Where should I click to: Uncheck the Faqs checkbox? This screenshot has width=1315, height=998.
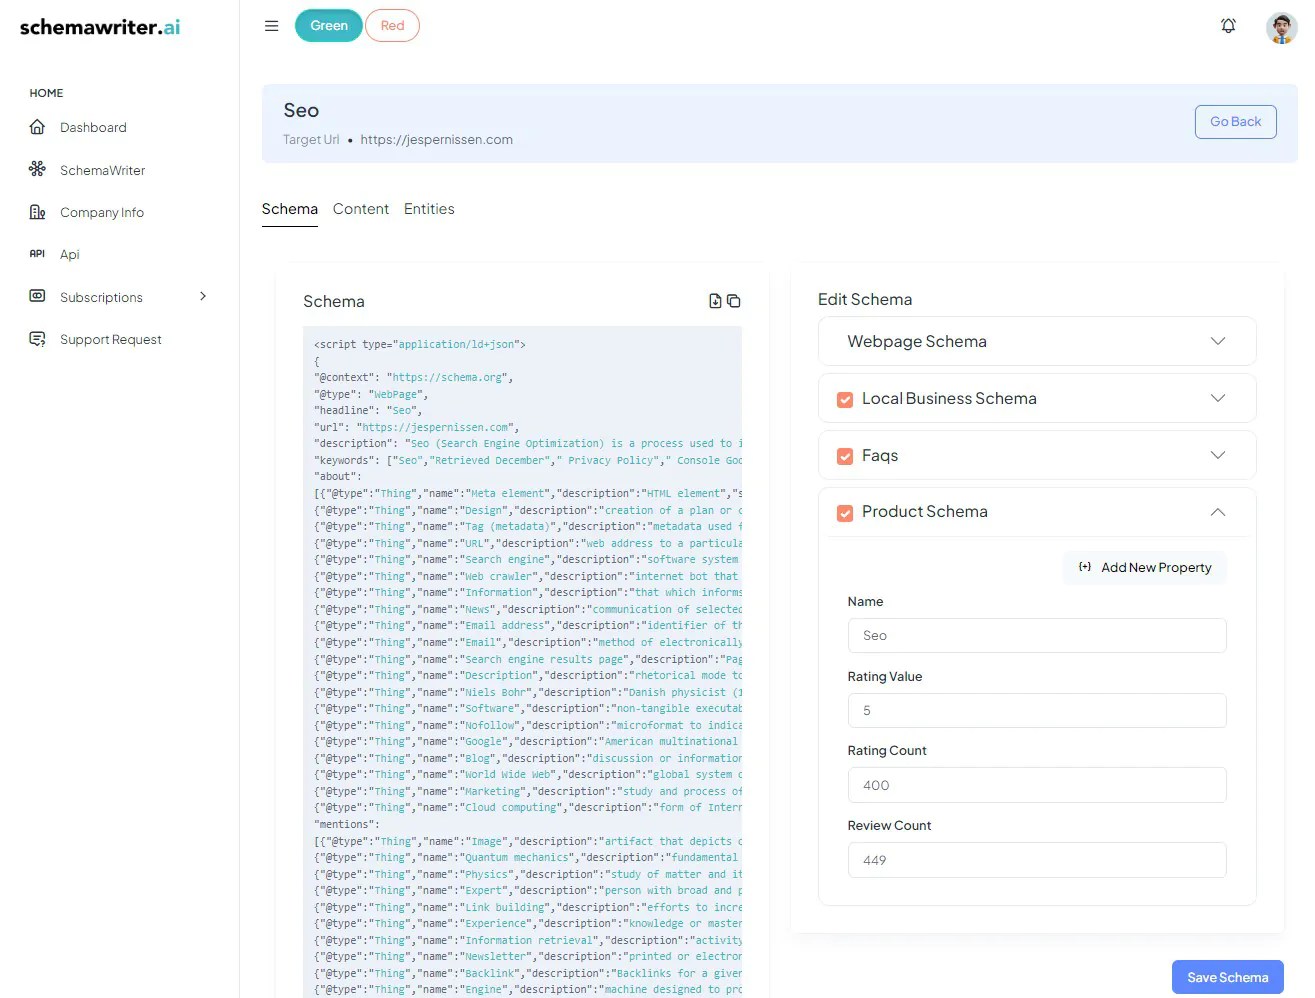pyautogui.click(x=845, y=456)
